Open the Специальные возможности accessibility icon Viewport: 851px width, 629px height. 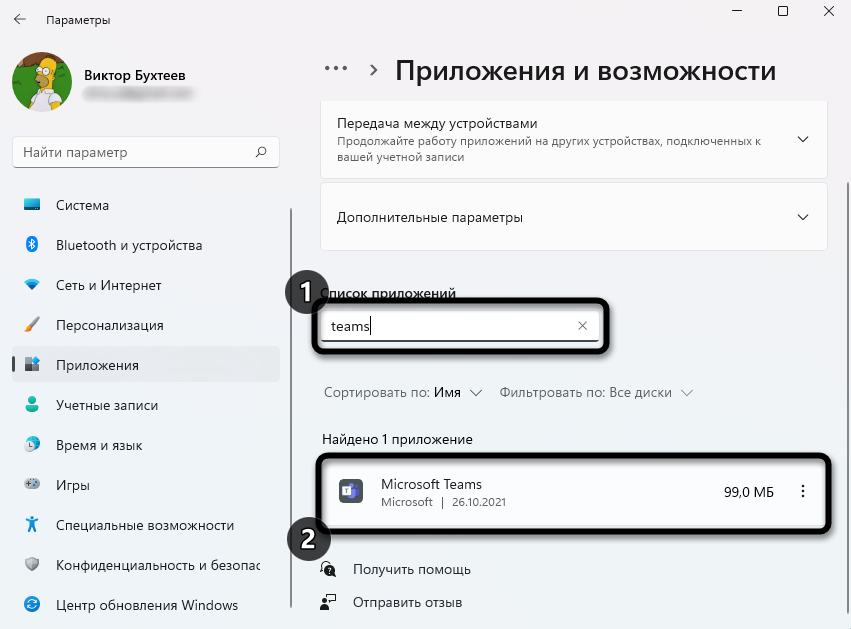point(32,524)
